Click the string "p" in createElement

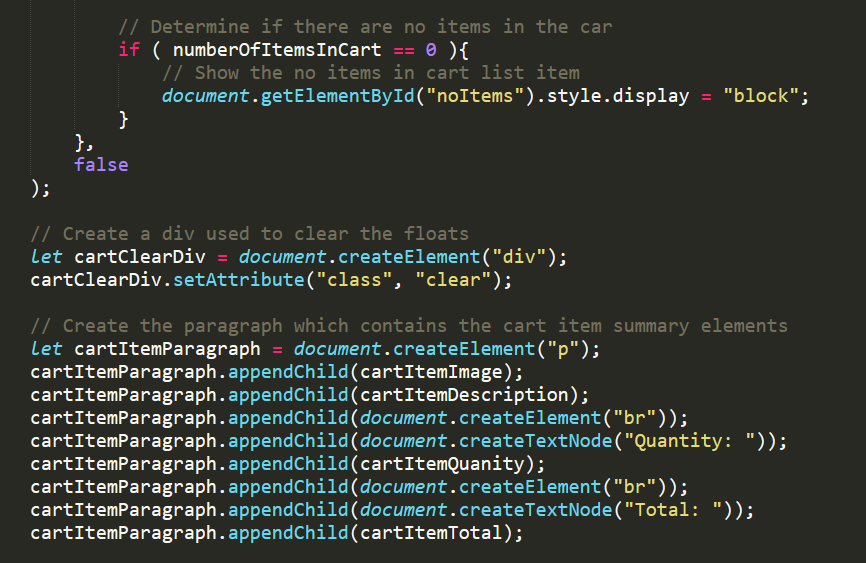563,349
